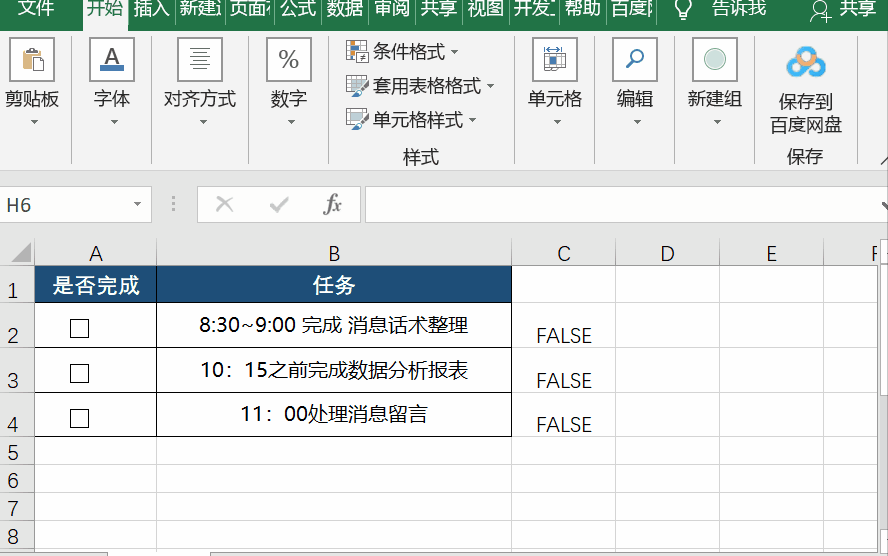Tick the checkbox for 8:30~9:00 task row
This screenshot has height=556, width=888.
coord(79,328)
